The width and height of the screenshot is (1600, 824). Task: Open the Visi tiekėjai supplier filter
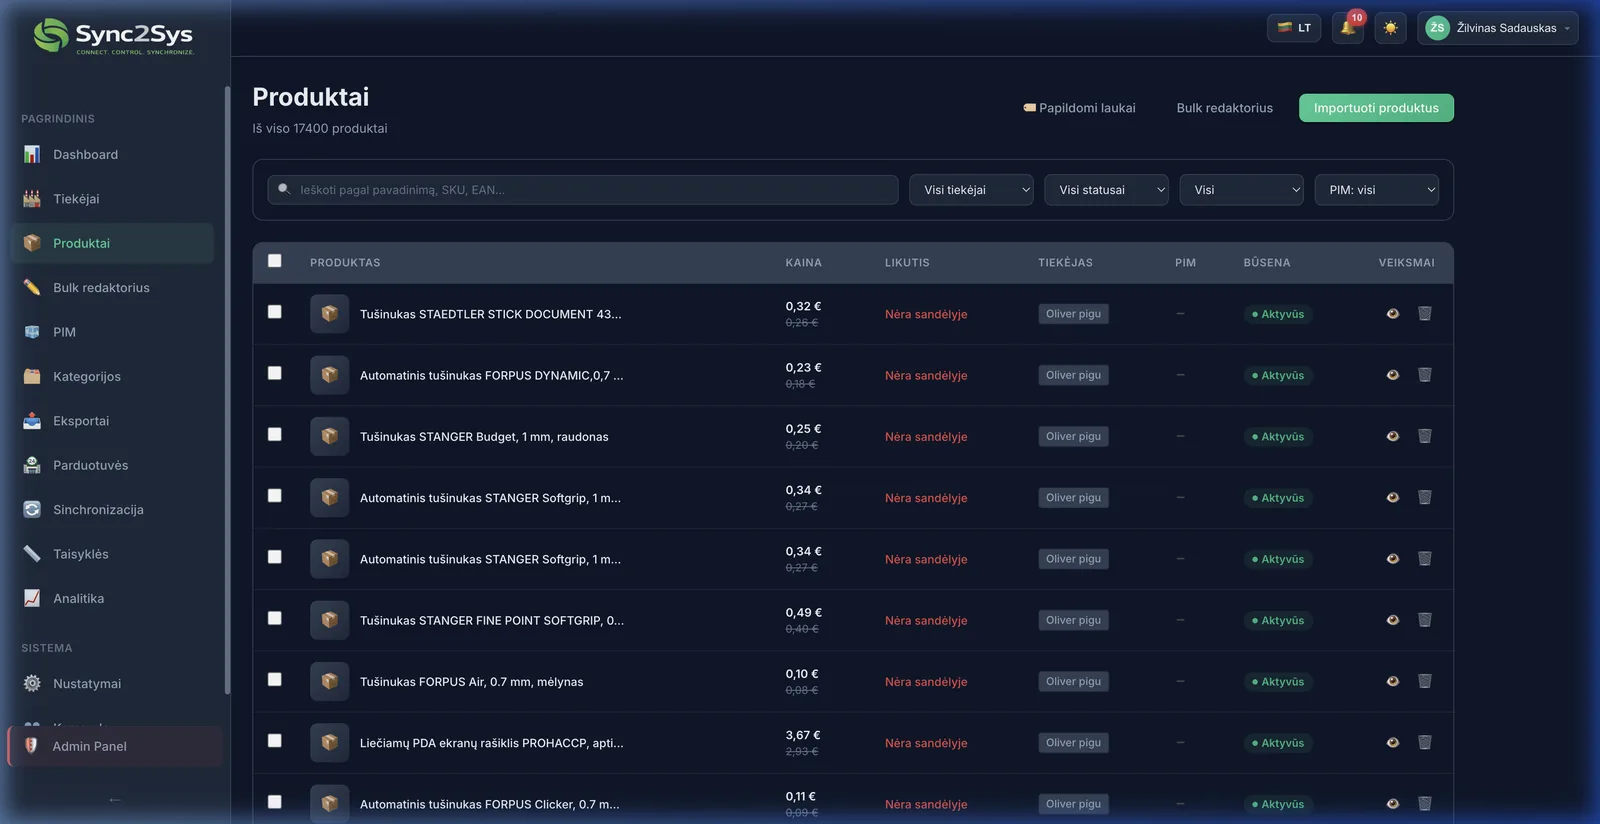tap(971, 190)
